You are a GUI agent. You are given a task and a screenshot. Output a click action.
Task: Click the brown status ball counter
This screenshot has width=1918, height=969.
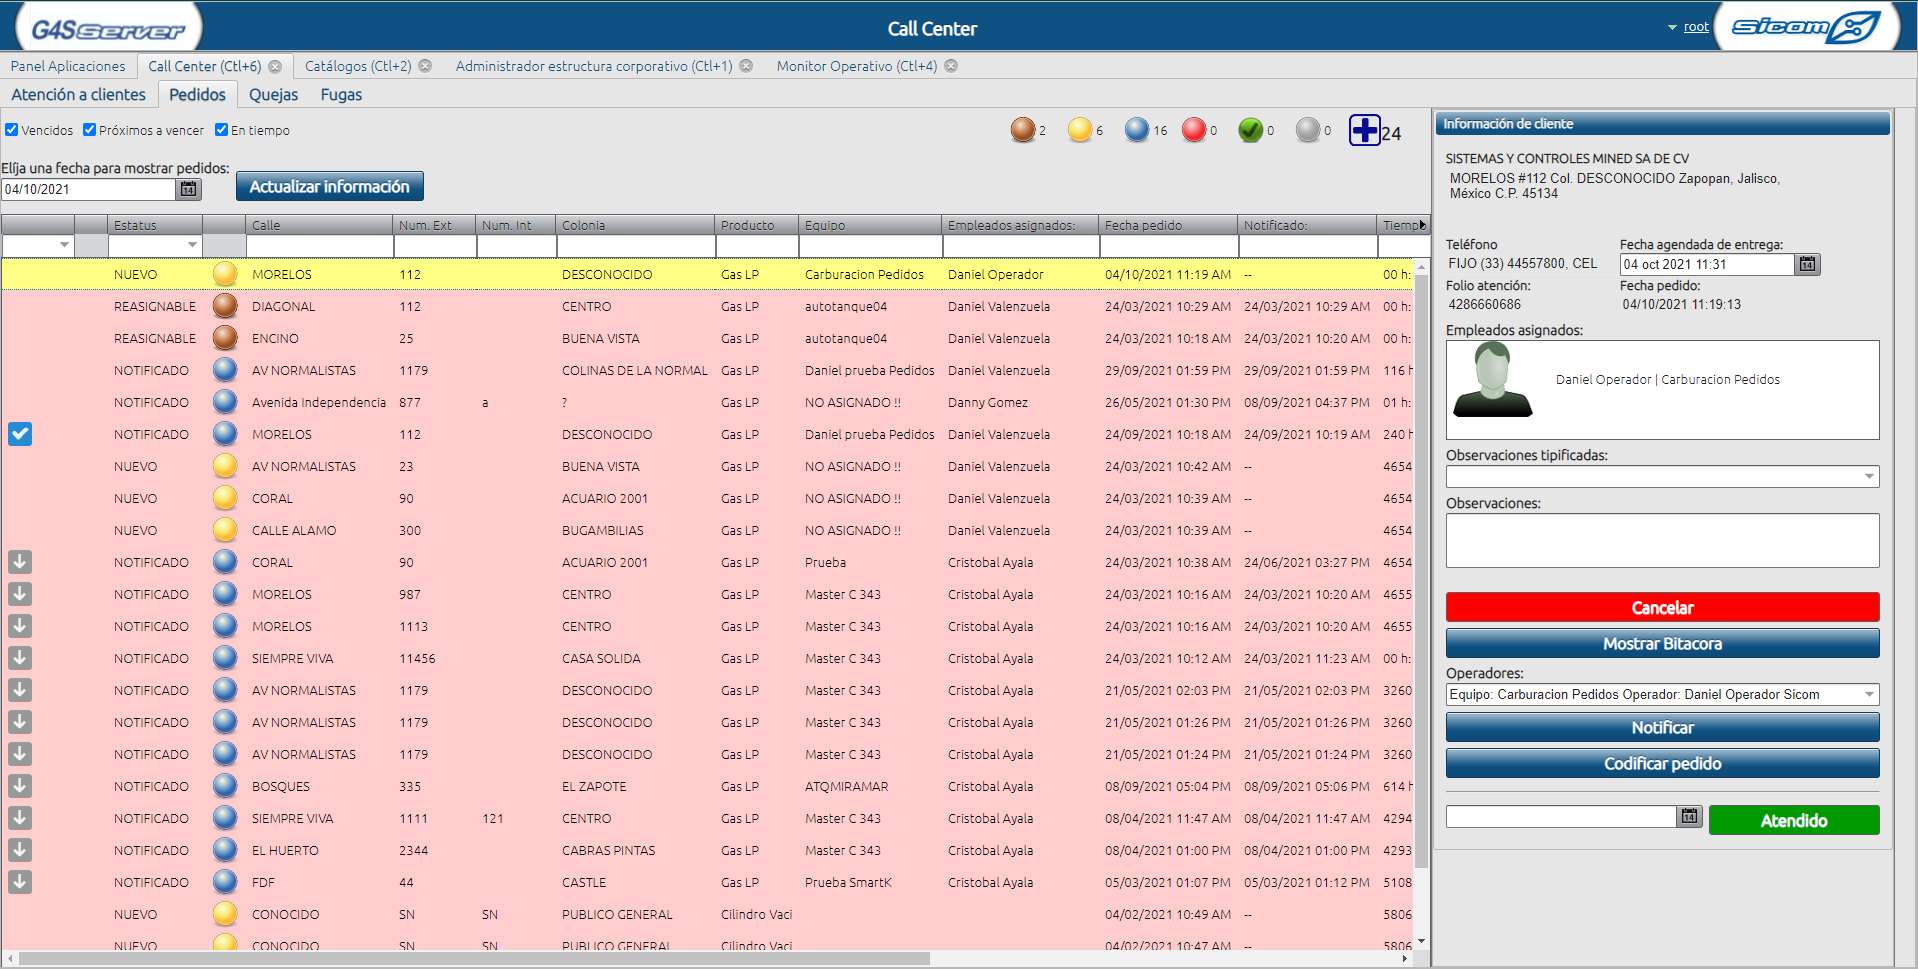[1022, 130]
